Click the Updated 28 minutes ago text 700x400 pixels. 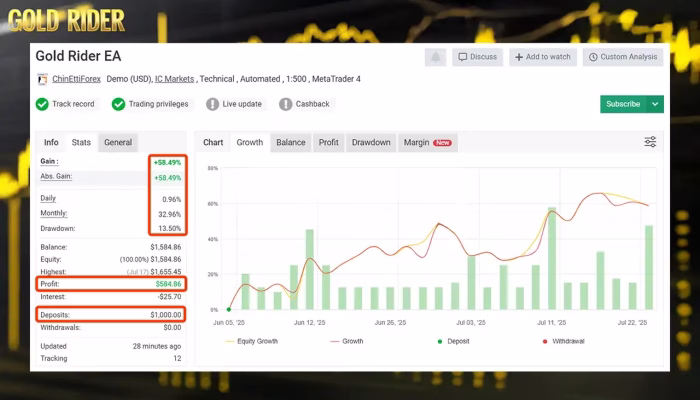[x=157, y=346]
